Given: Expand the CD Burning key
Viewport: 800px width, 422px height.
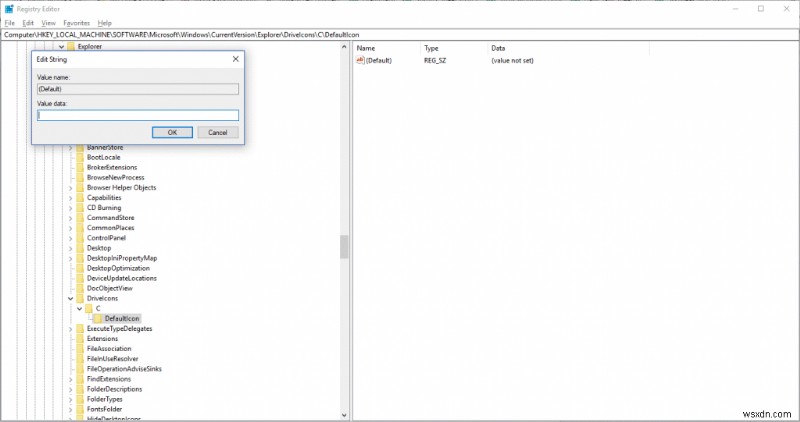Looking at the screenshot, I should pos(70,208).
